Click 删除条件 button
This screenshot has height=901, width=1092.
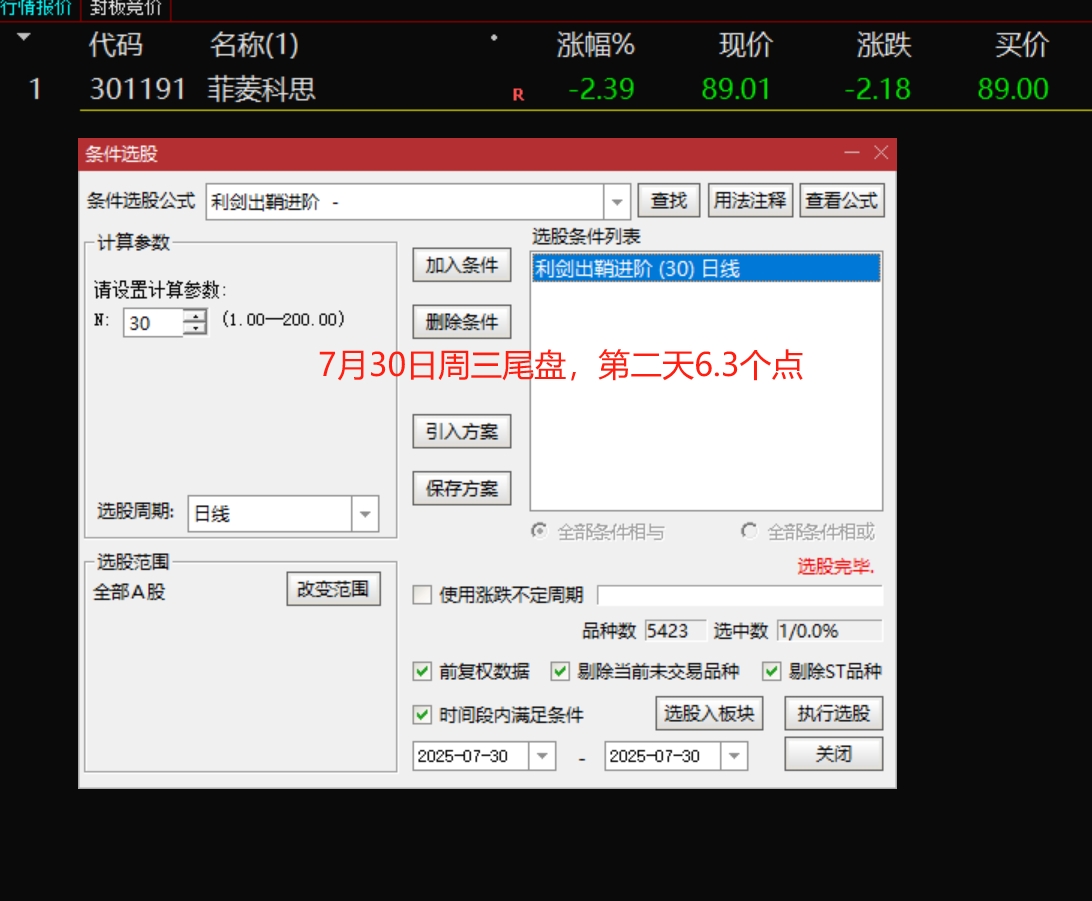pyautogui.click(x=462, y=322)
